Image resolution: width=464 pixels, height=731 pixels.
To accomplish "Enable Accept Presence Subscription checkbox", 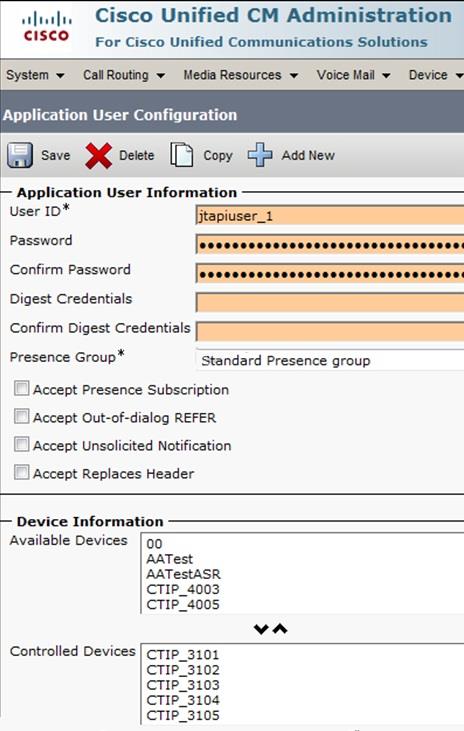I will [x=21, y=388].
